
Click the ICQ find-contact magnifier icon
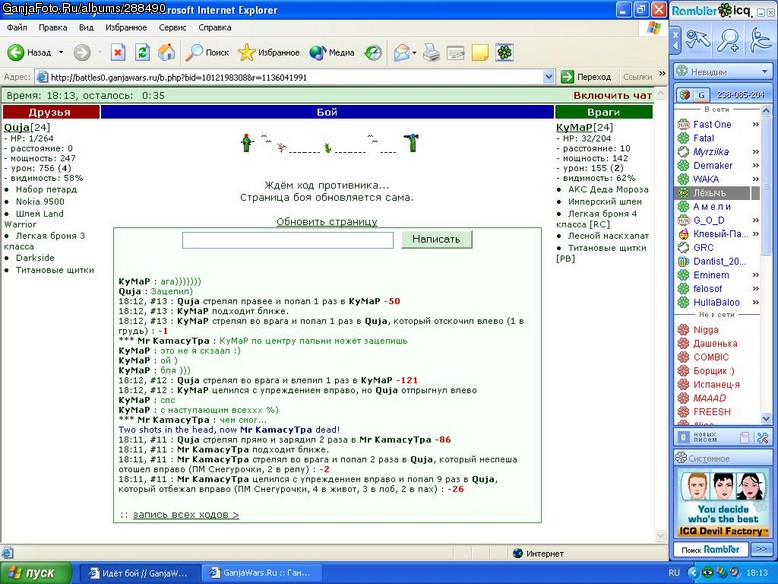pyautogui.click(x=728, y=40)
